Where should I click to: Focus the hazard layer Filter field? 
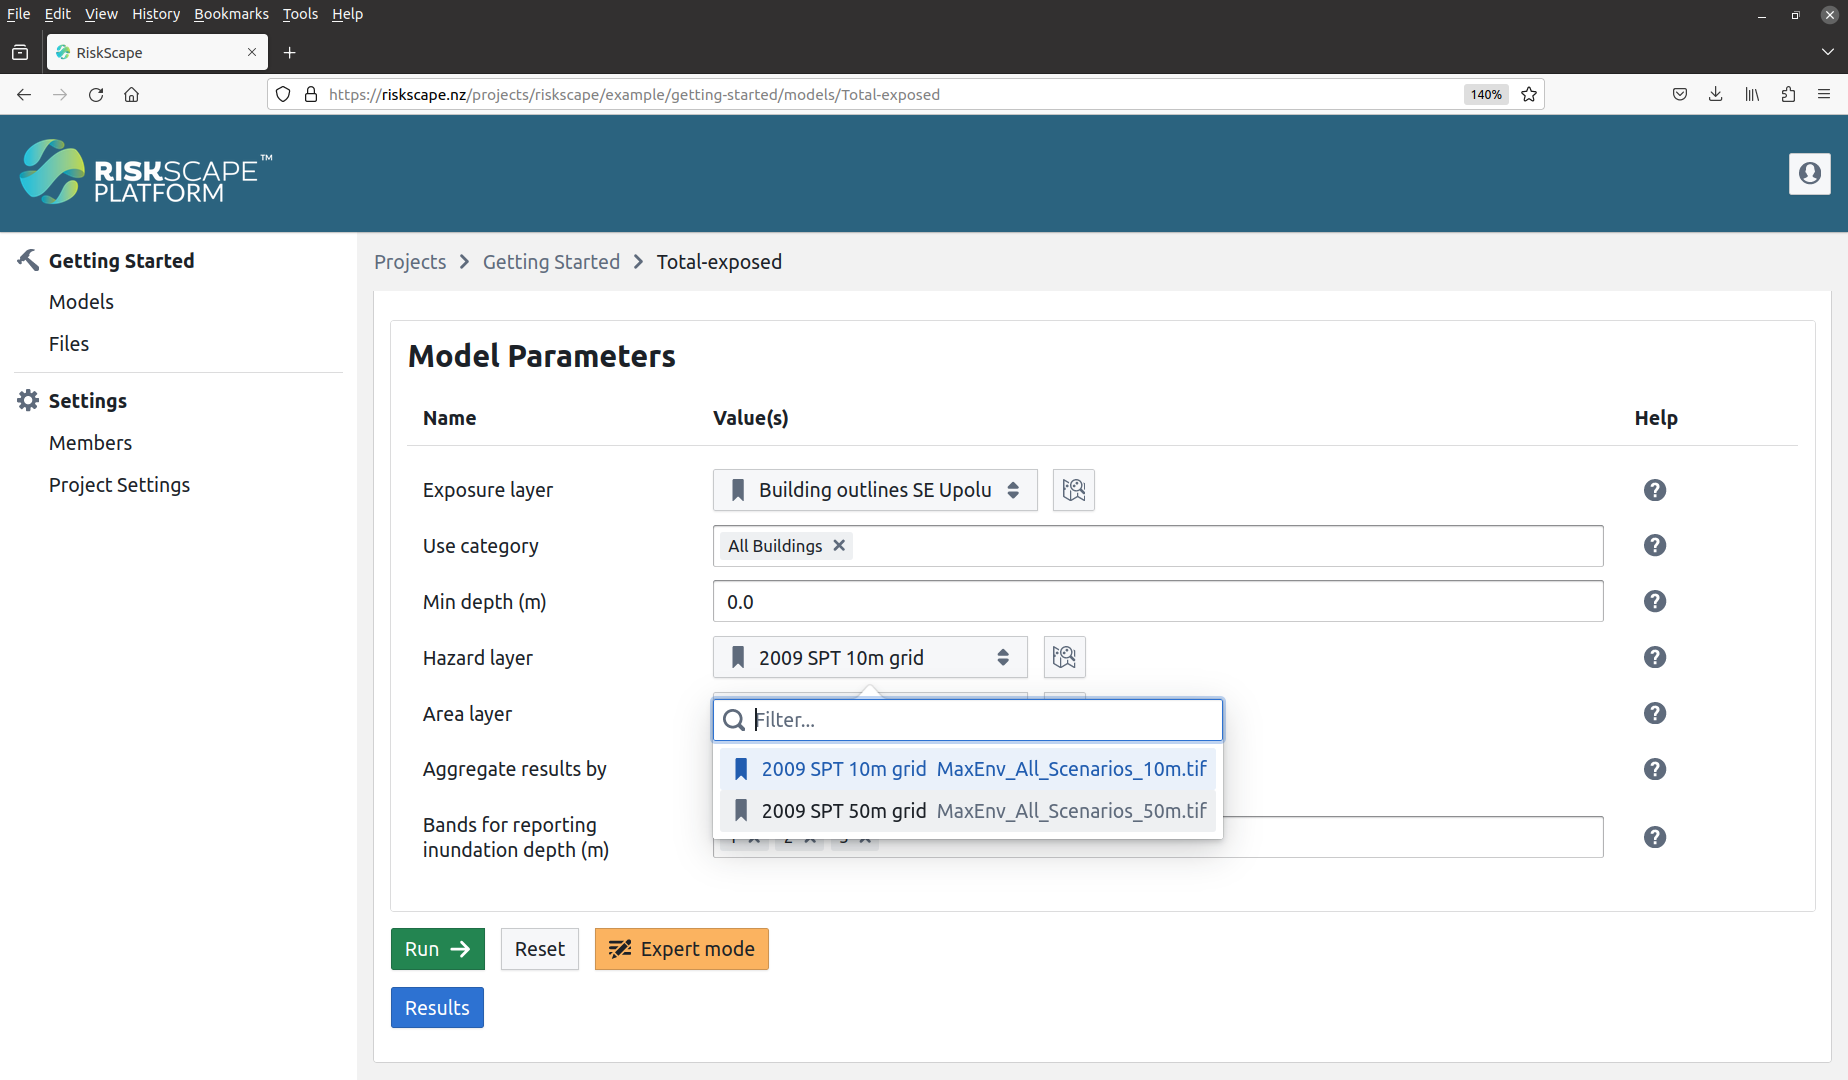point(968,720)
